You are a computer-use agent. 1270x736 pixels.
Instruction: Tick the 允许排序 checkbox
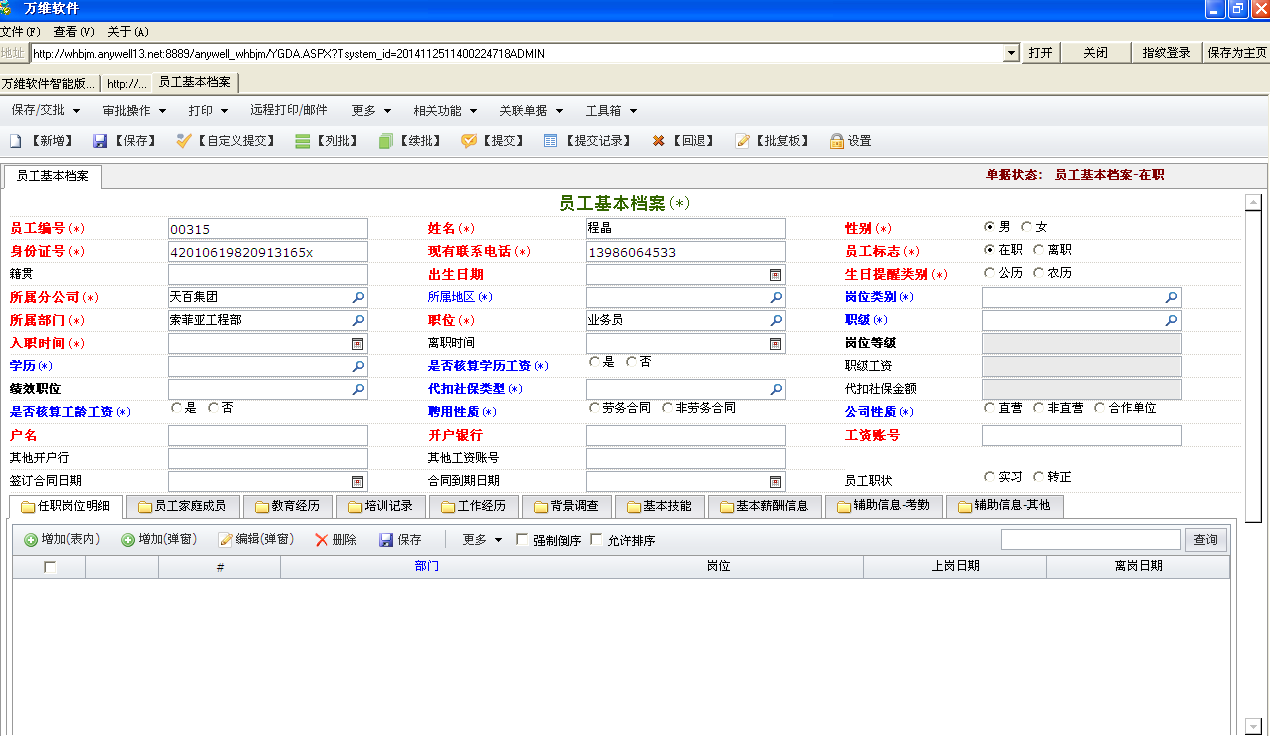[597, 540]
